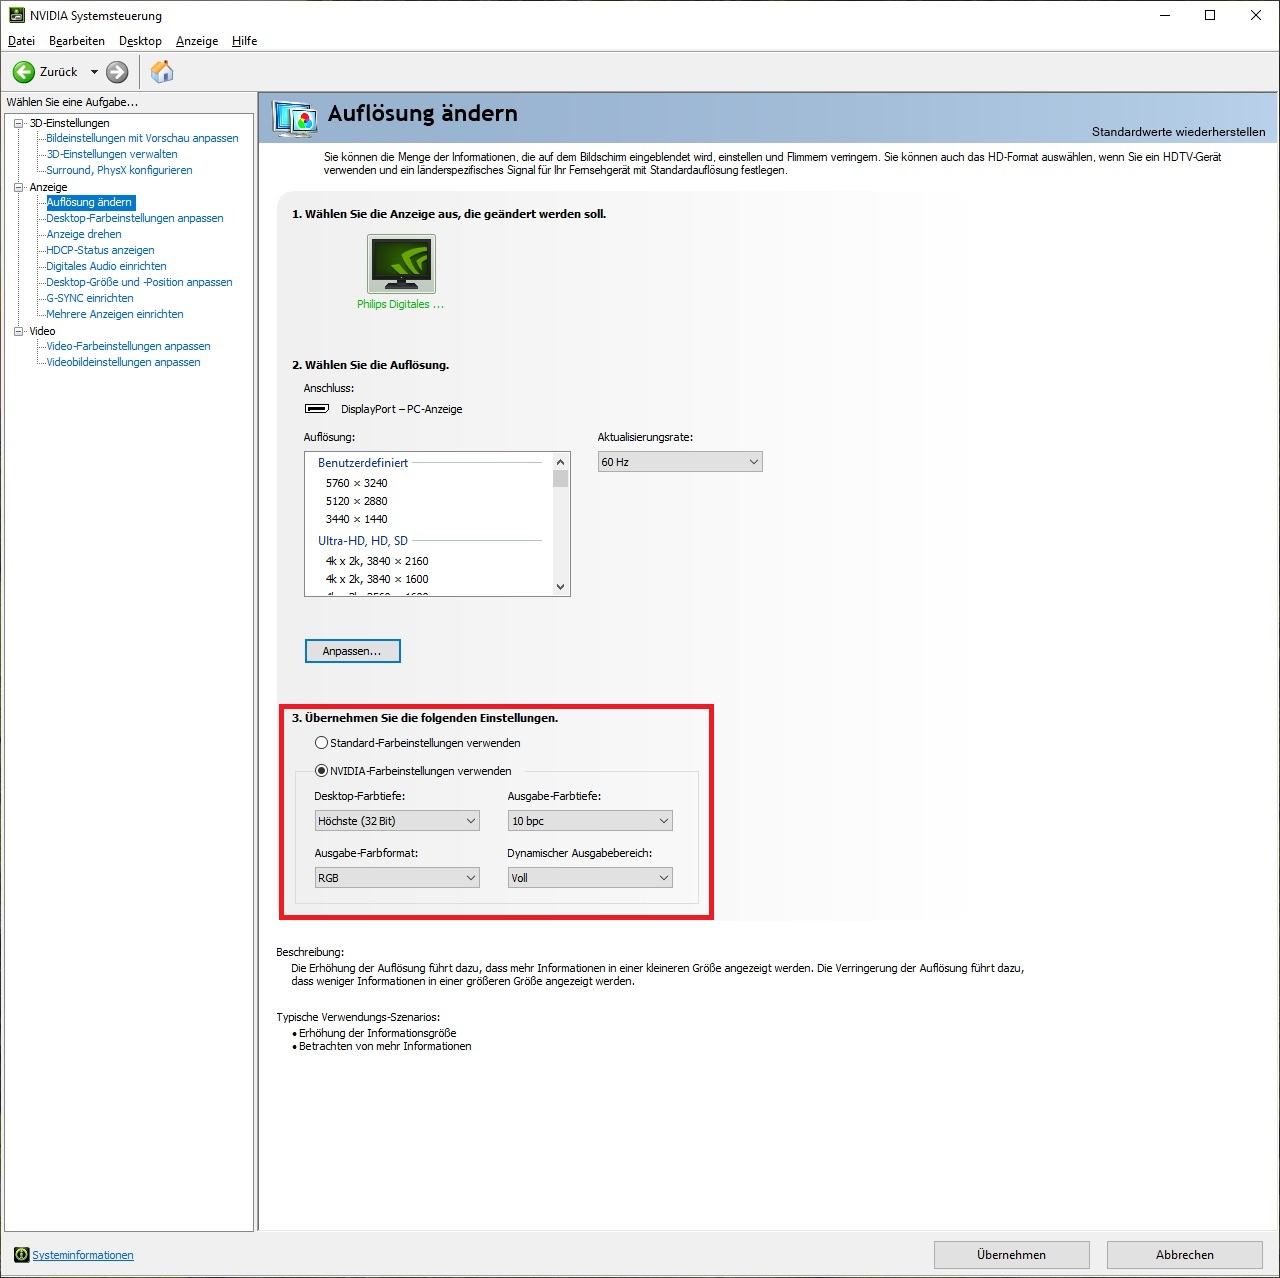
Task: Click the resolution list scroll up arrow
Action: [560, 462]
